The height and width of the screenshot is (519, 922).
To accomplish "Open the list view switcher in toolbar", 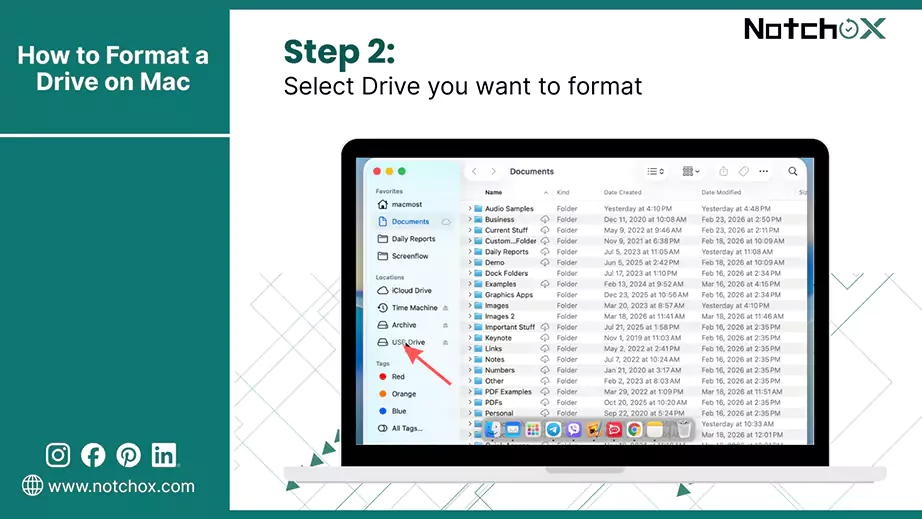I will [x=655, y=172].
